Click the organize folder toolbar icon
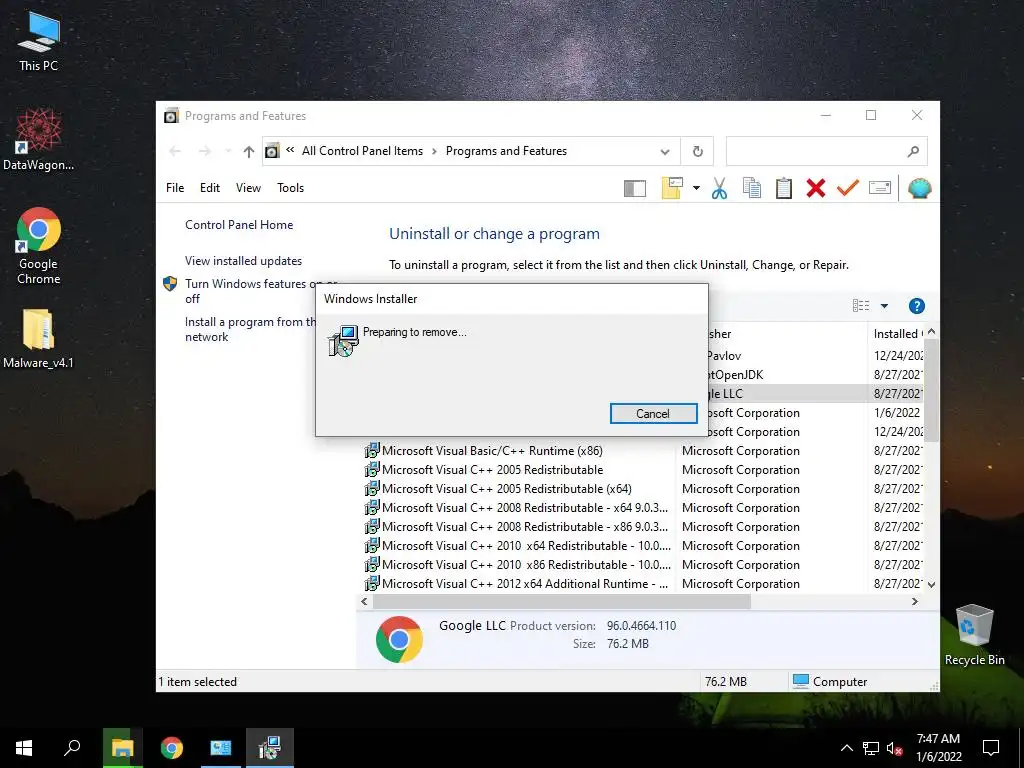The image size is (1024, 768). (672, 188)
